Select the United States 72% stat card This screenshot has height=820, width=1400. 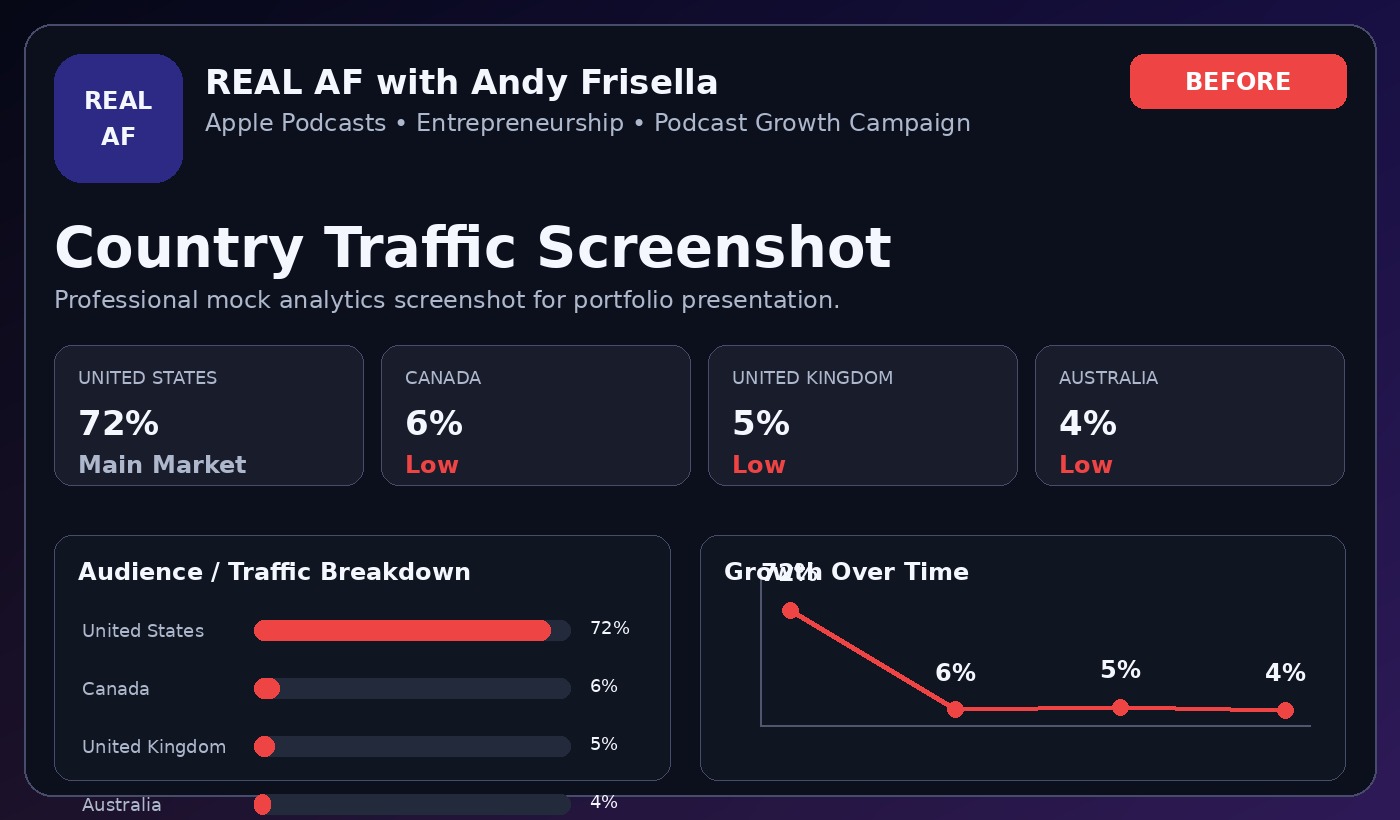coord(209,415)
